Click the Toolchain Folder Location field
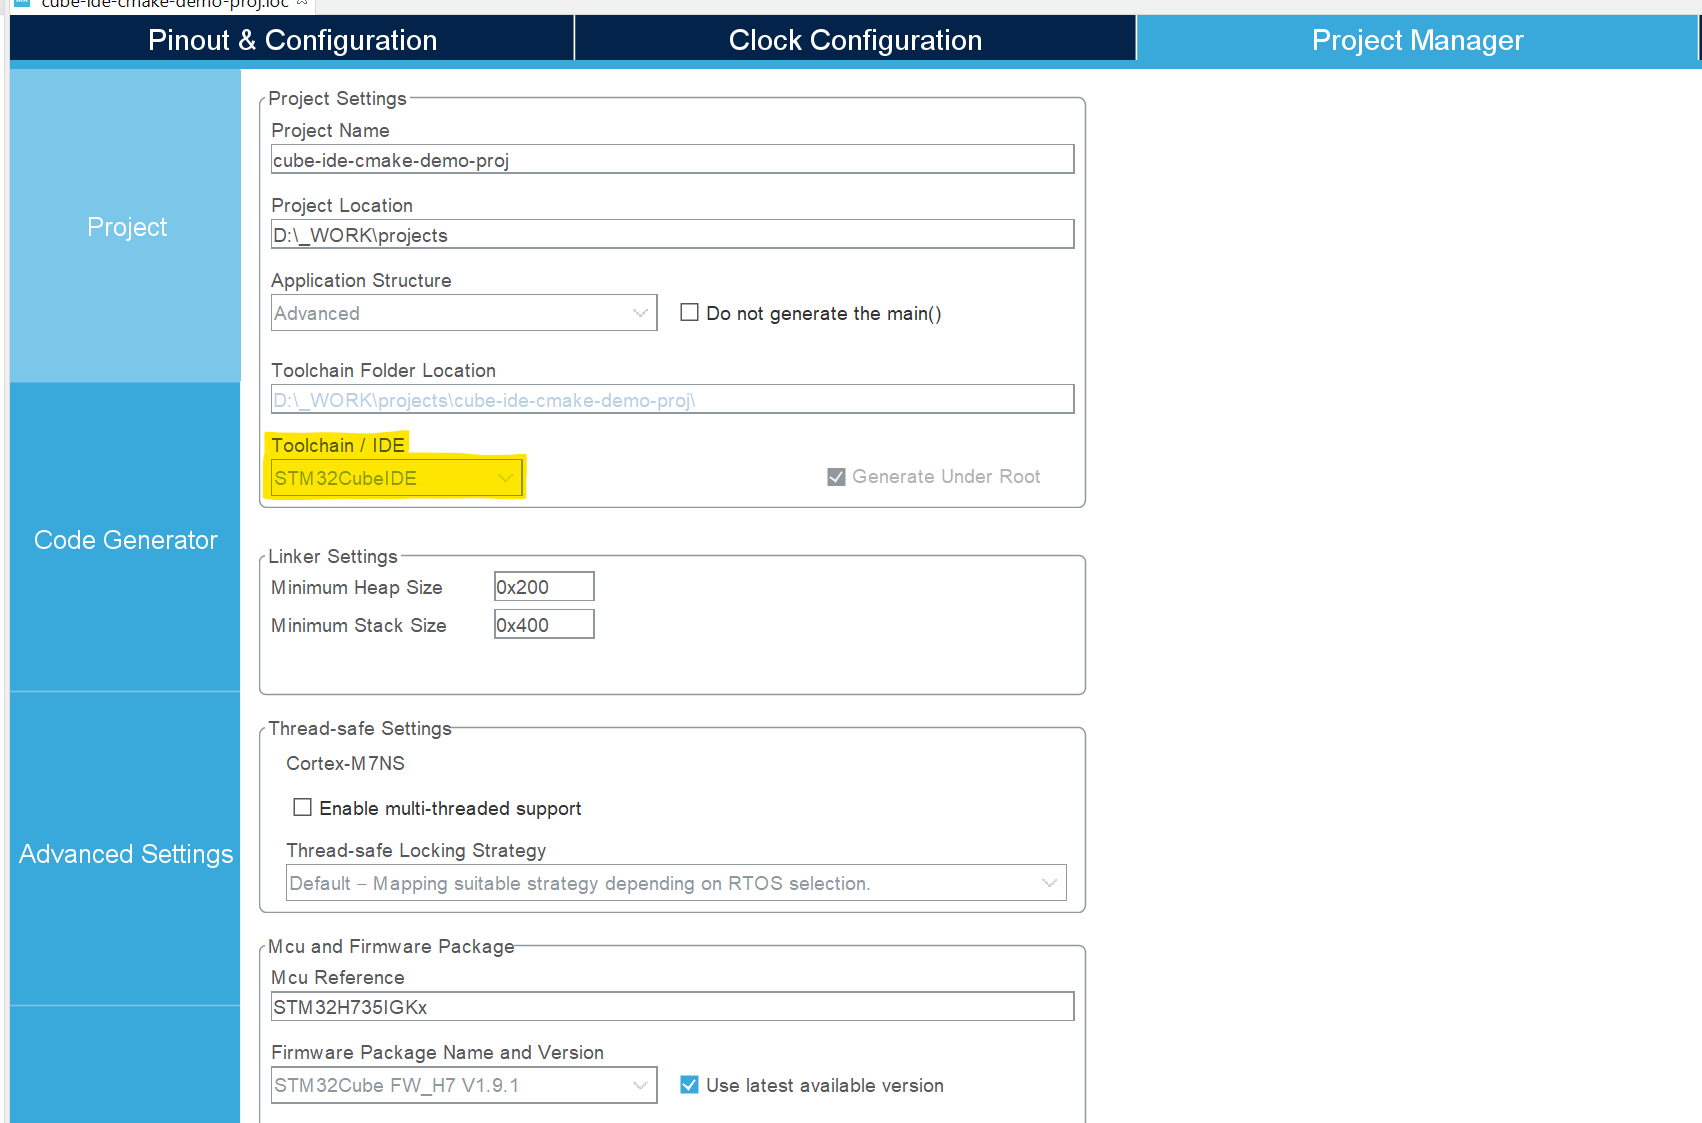The image size is (1702, 1123). point(672,400)
